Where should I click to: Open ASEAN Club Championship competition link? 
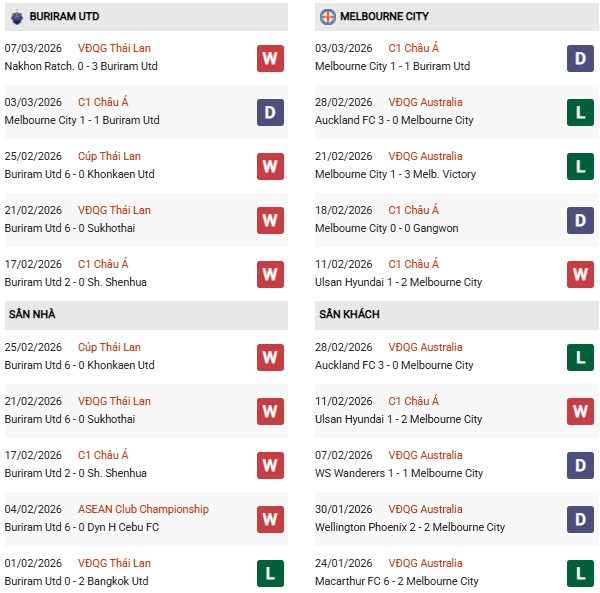[x=143, y=509]
